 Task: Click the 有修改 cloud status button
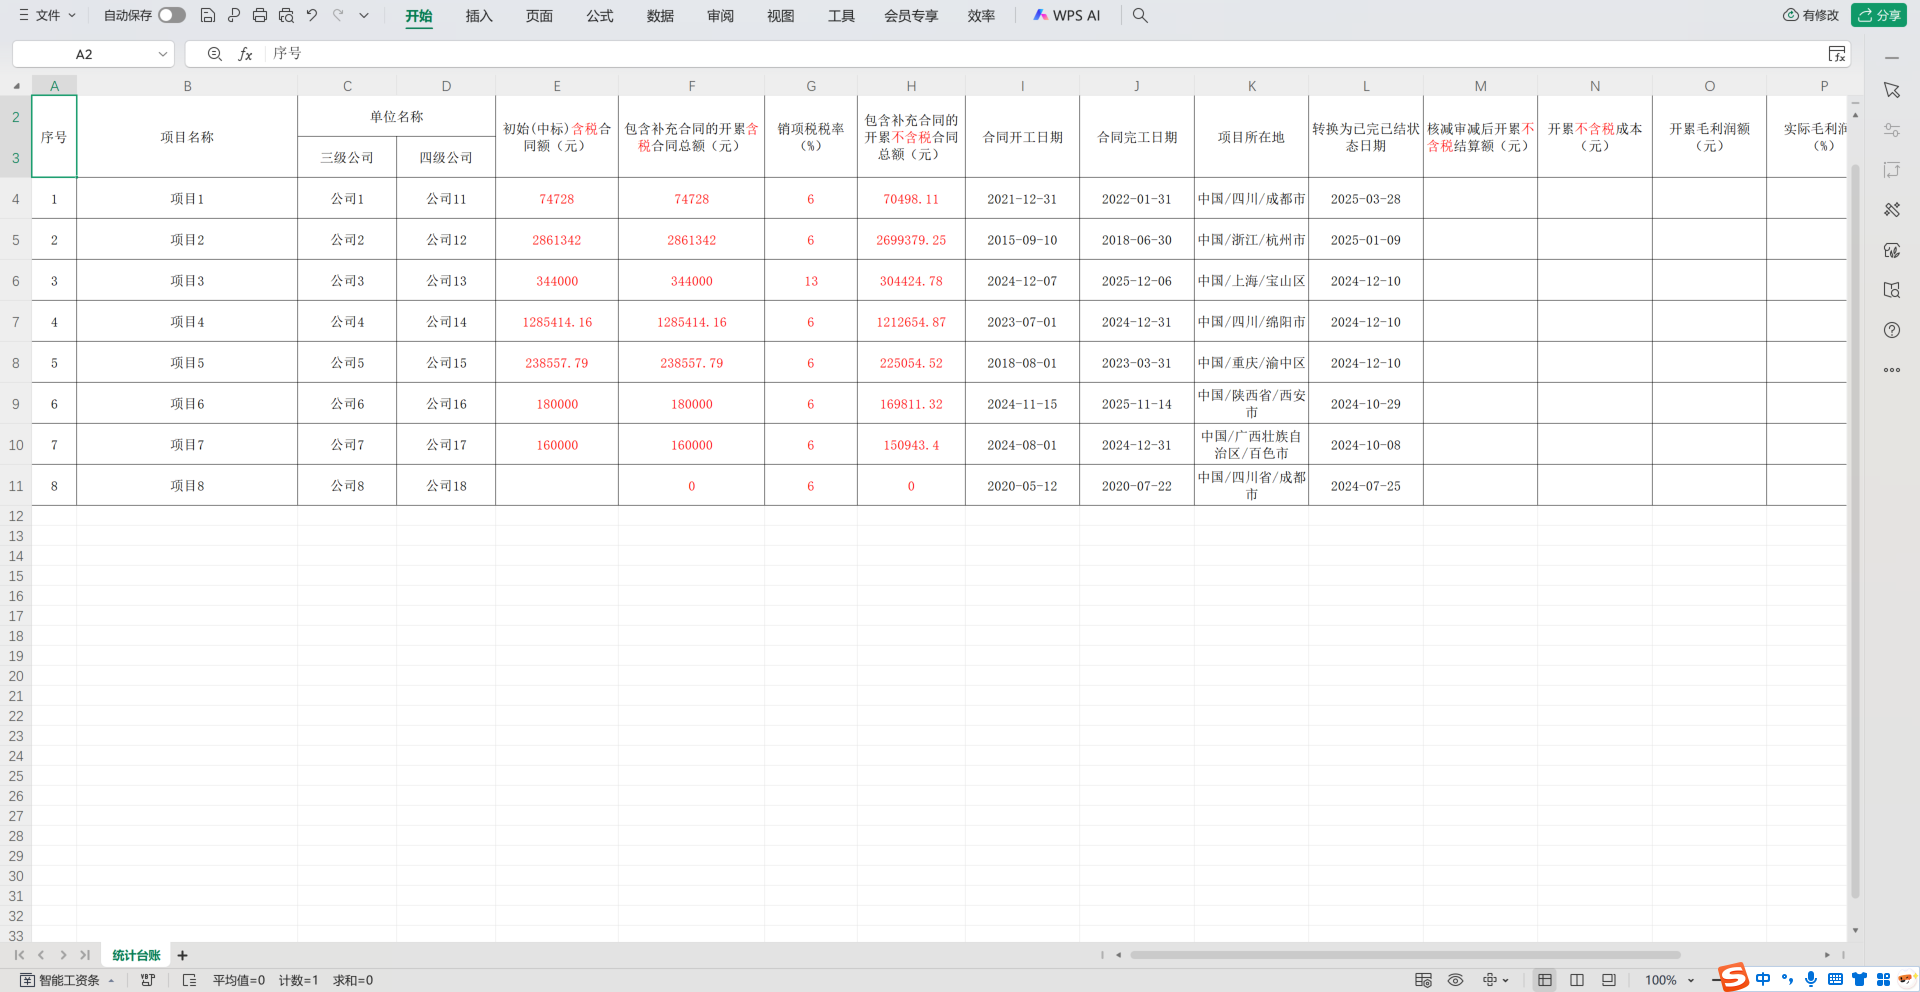point(1811,15)
